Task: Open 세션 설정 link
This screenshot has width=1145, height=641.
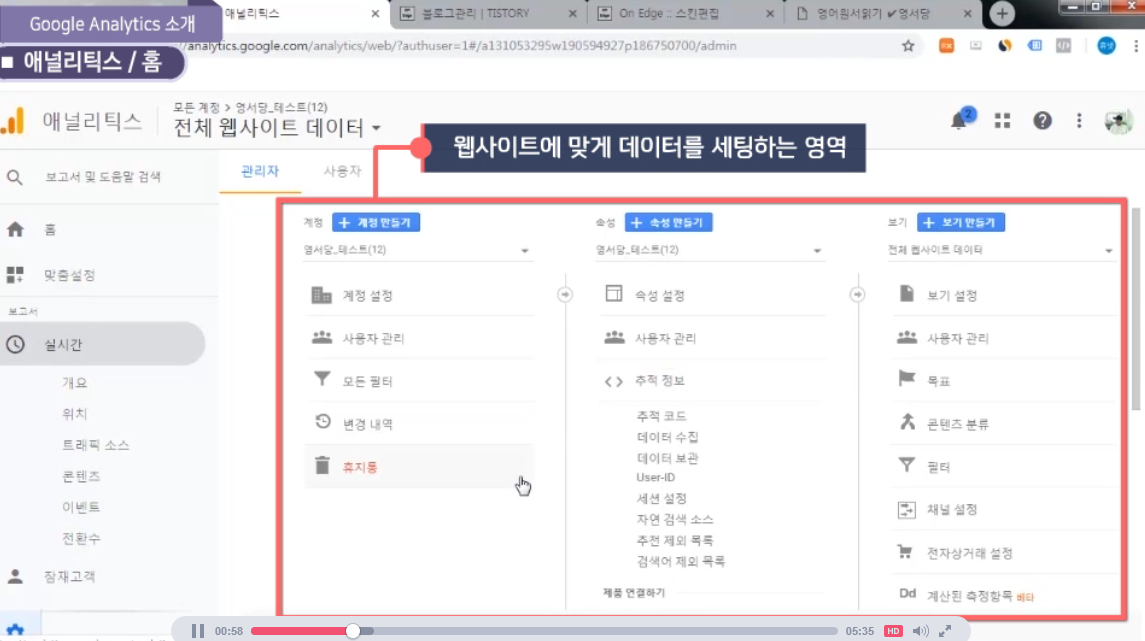Action: (662, 499)
